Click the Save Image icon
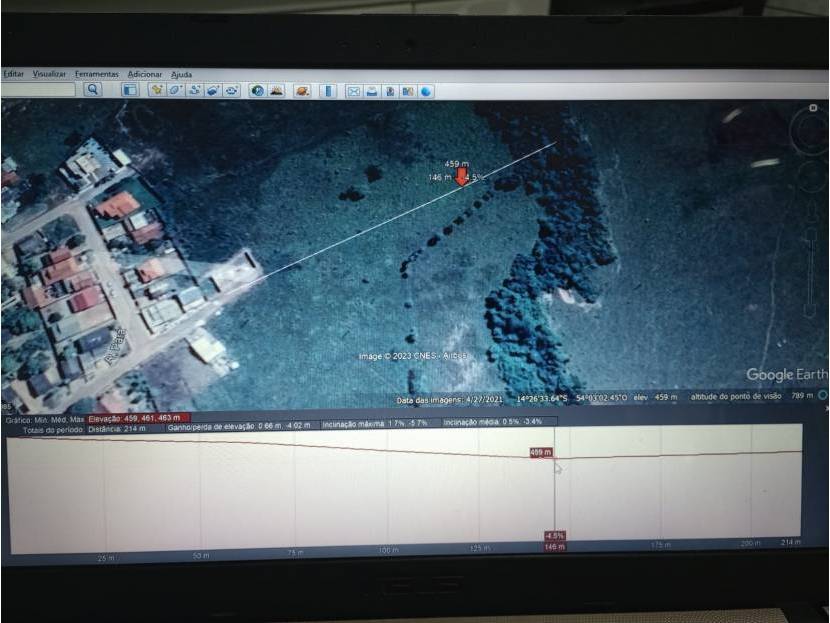Viewport: 830px width, 623px height. (390, 92)
